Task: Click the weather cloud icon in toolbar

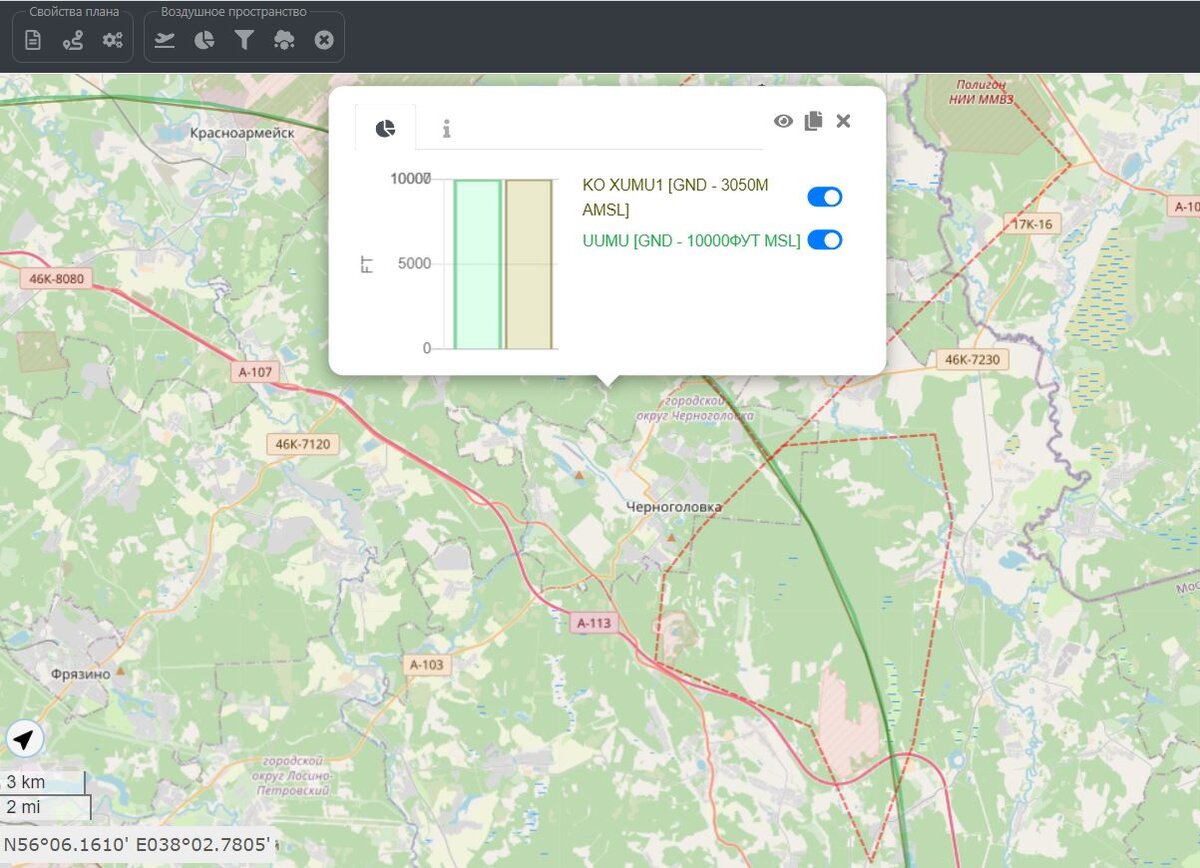Action: pyautogui.click(x=284, y=40)
